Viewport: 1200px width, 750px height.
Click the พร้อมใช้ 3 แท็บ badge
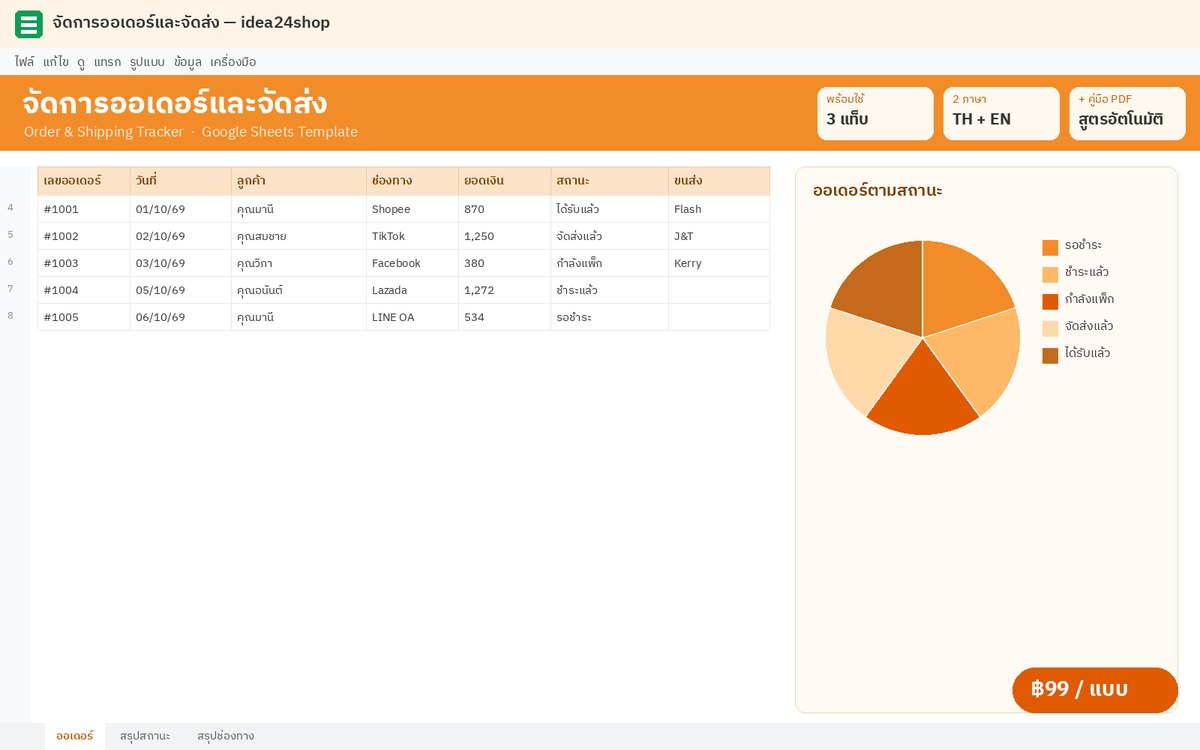point(875,113)
